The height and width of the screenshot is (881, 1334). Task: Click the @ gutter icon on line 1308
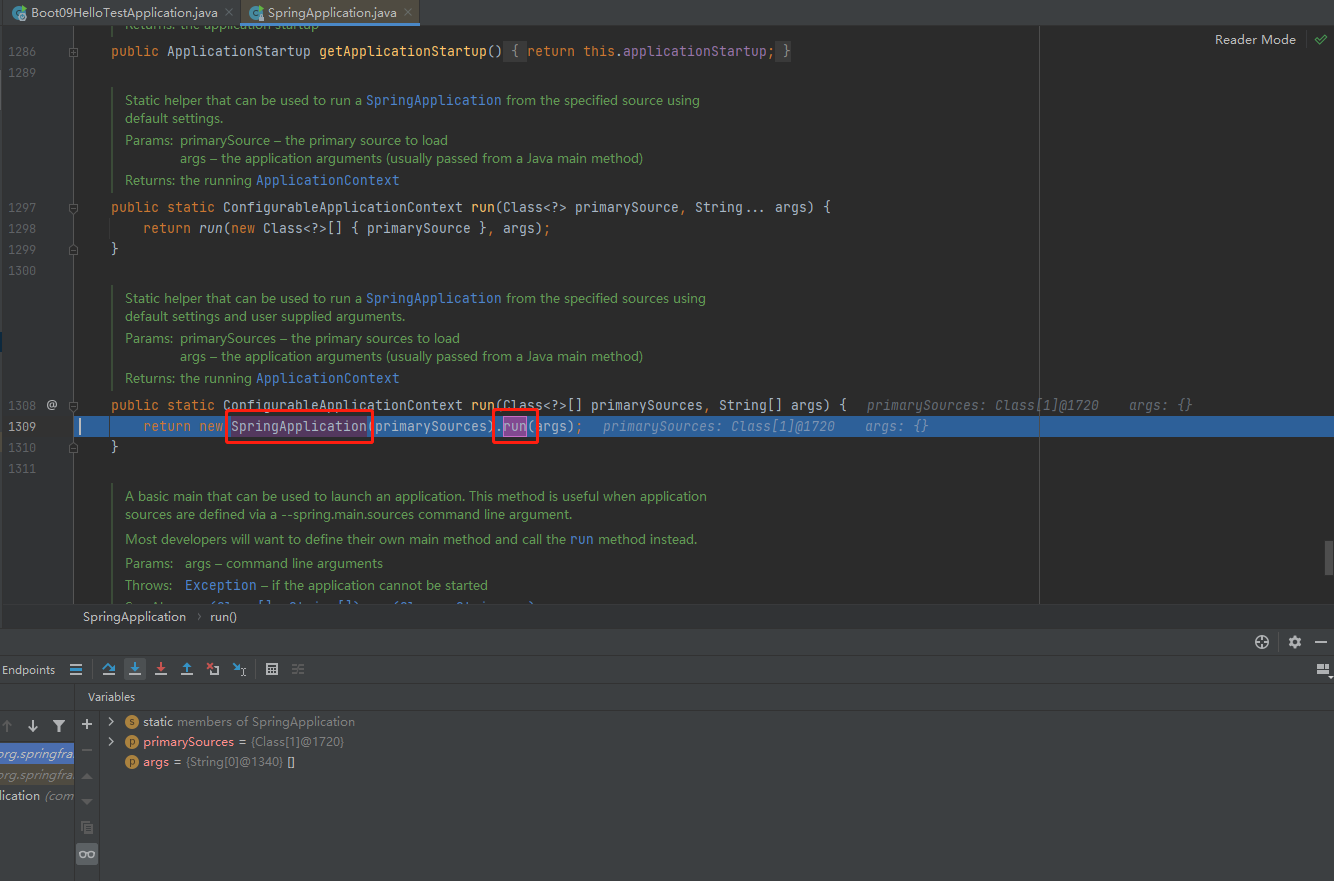point(52,405)
